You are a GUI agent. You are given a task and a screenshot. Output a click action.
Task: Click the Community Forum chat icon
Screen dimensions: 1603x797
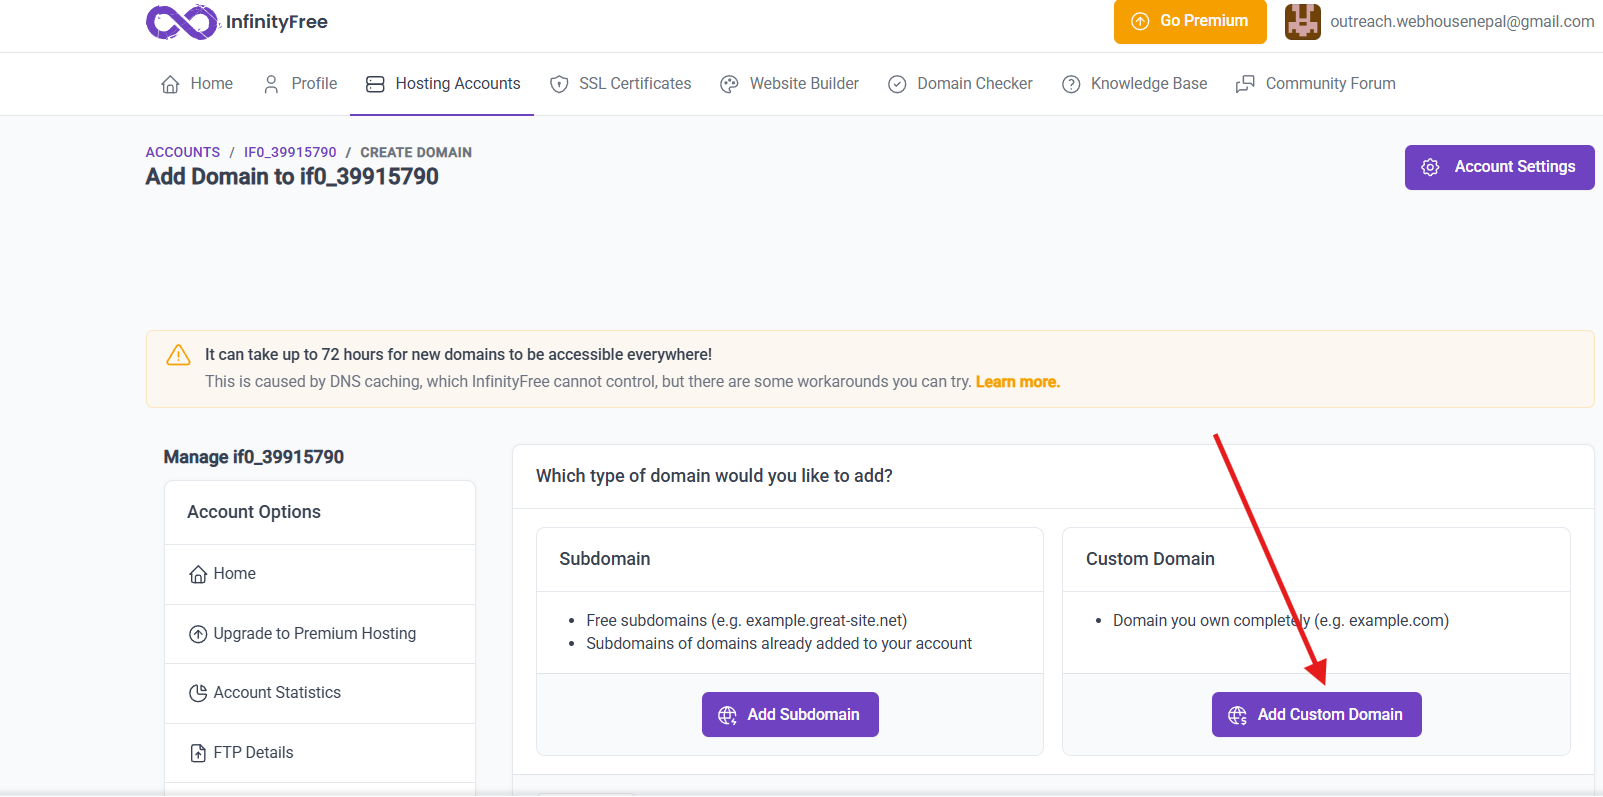pos(1245,84)
